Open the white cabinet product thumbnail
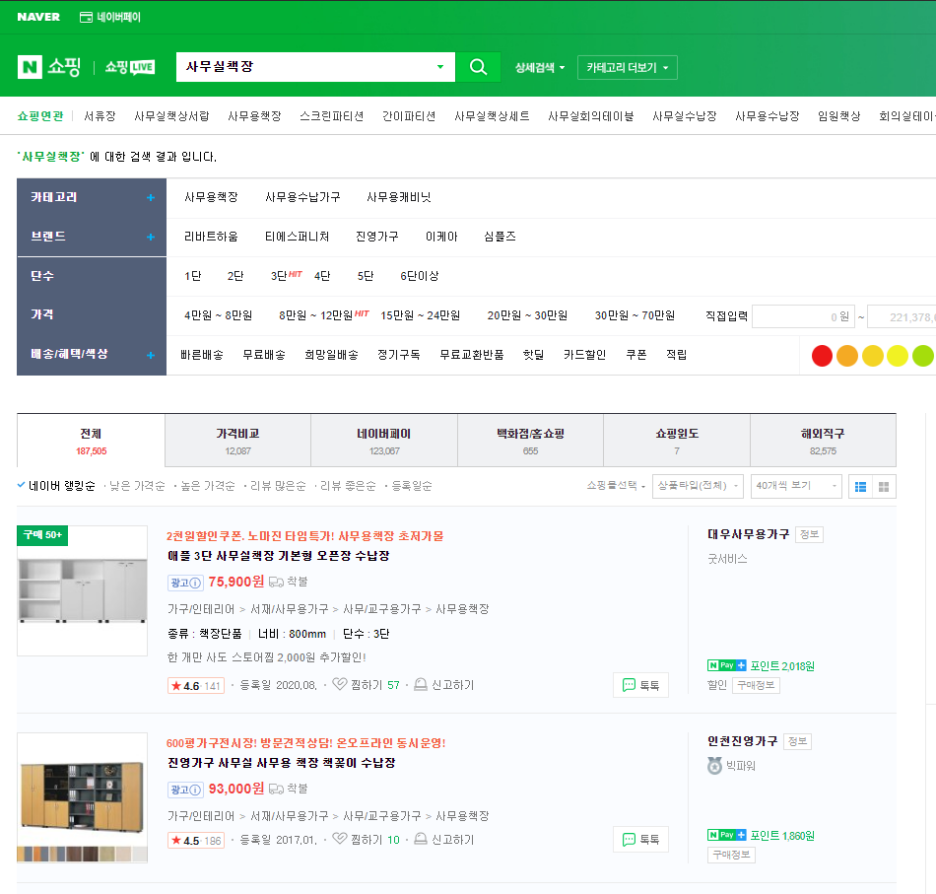Image resolution: width=936 pixels, height=894 pixels. tap(82, 590)
